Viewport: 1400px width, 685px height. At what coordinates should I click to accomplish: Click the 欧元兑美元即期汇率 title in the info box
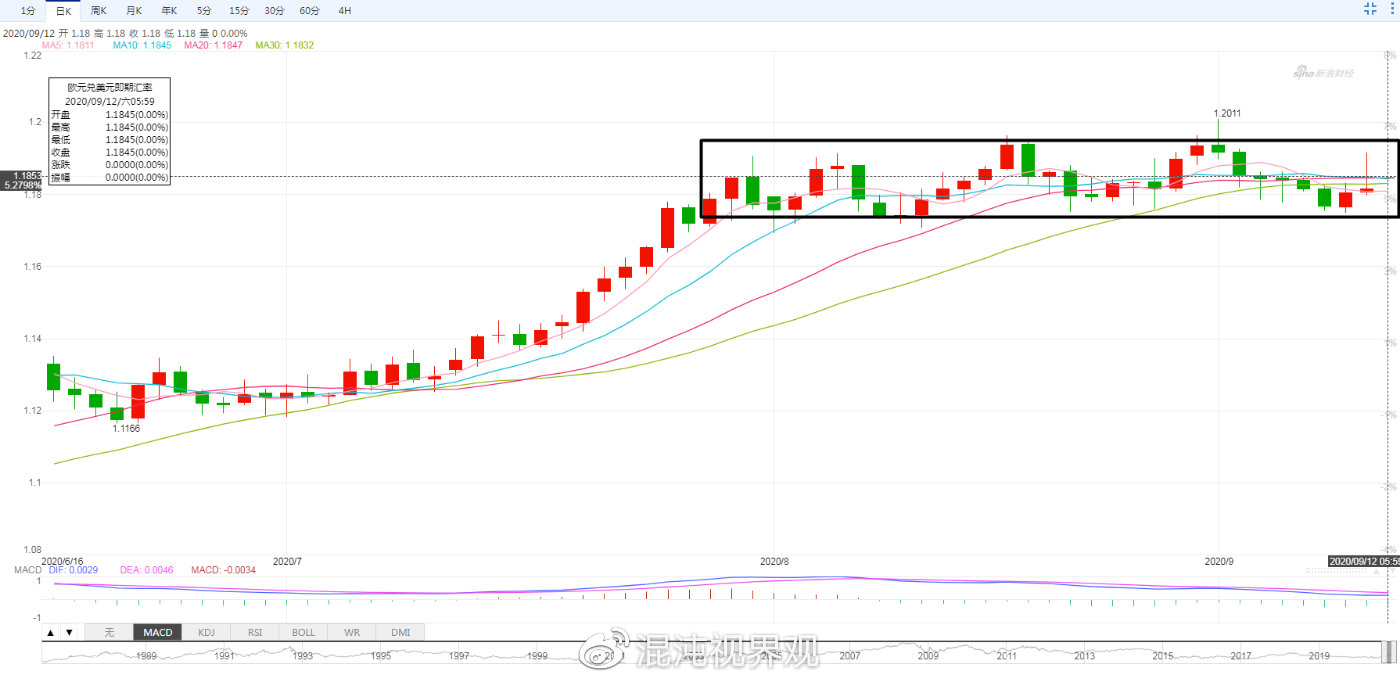(x=110, y=88)
